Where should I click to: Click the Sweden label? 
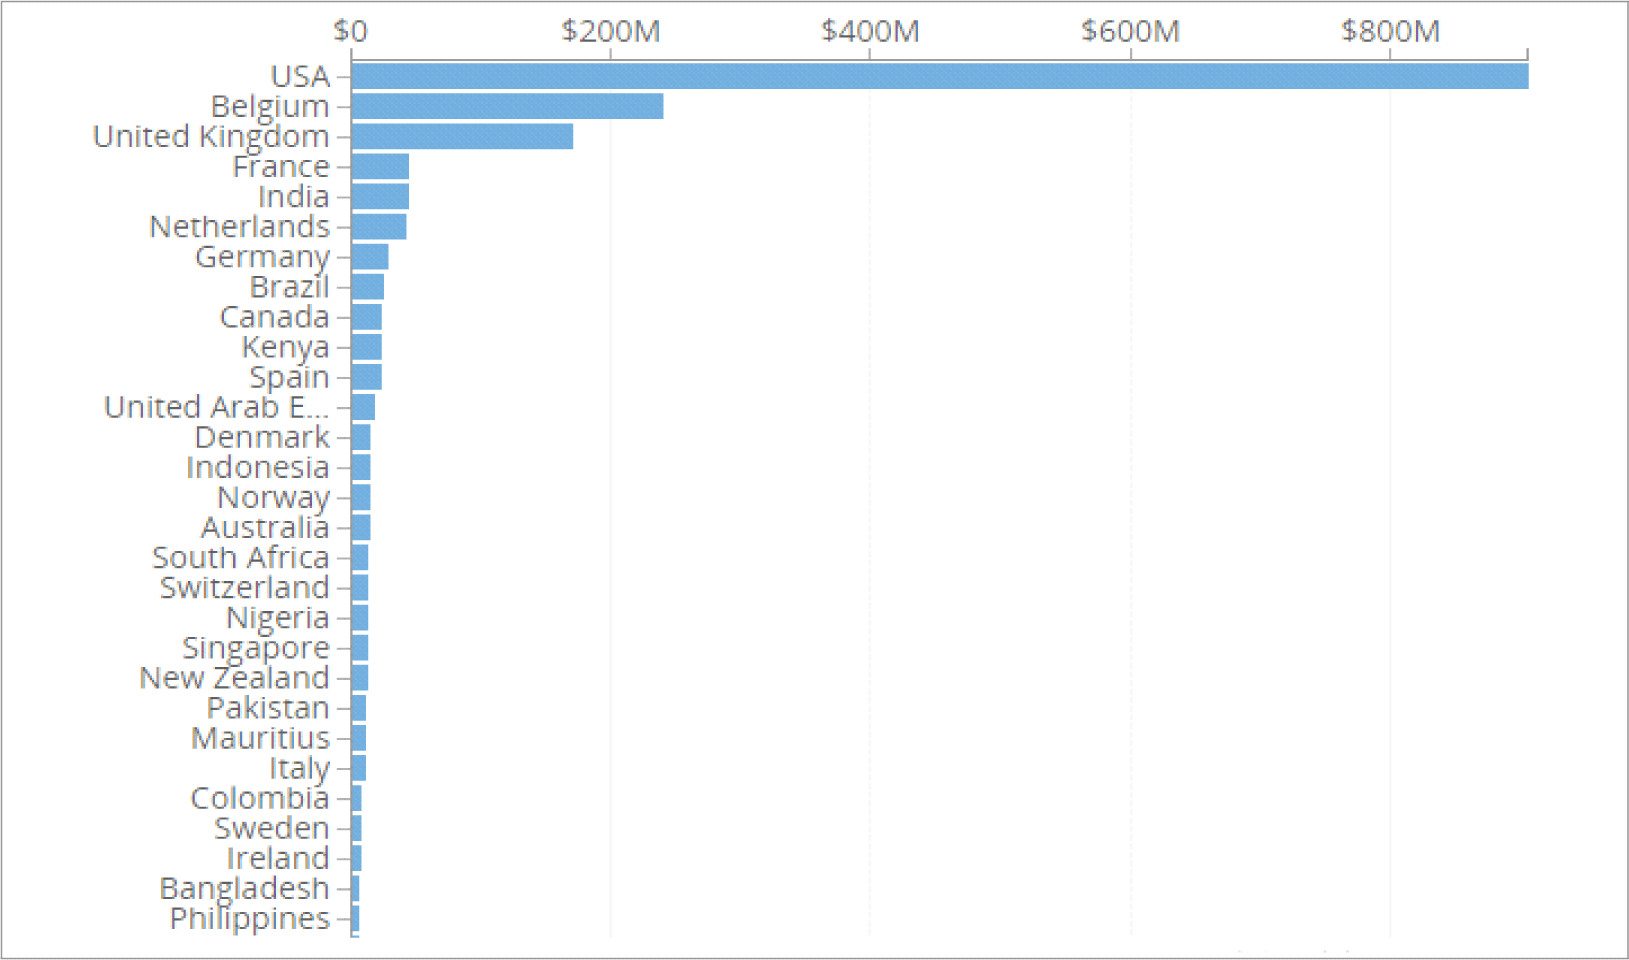tap(272, 827)
